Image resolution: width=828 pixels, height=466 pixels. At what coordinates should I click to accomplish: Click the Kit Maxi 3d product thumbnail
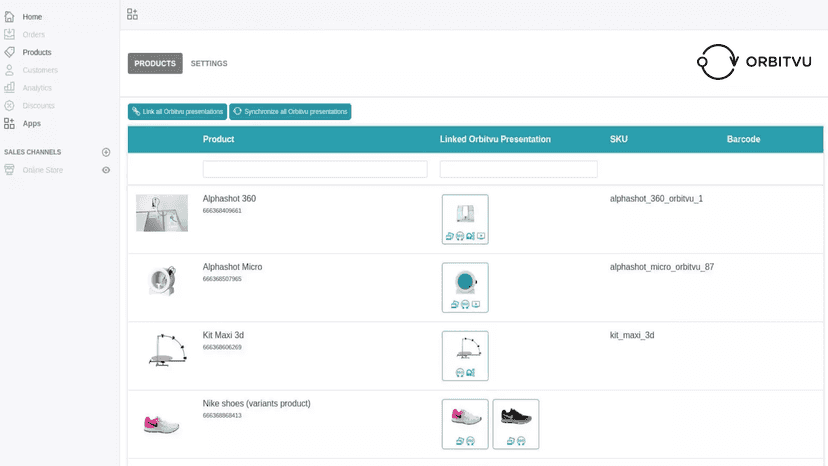click(x=167, y=350)
